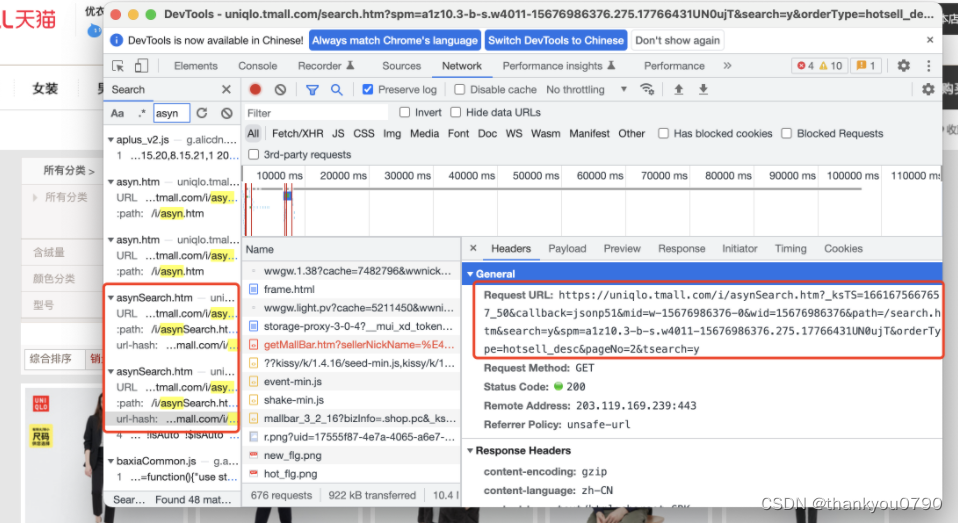Screen dimensions: 958x523
Task: Close the Search side panel
Action: pyautogui.click(x=226, y=89)
